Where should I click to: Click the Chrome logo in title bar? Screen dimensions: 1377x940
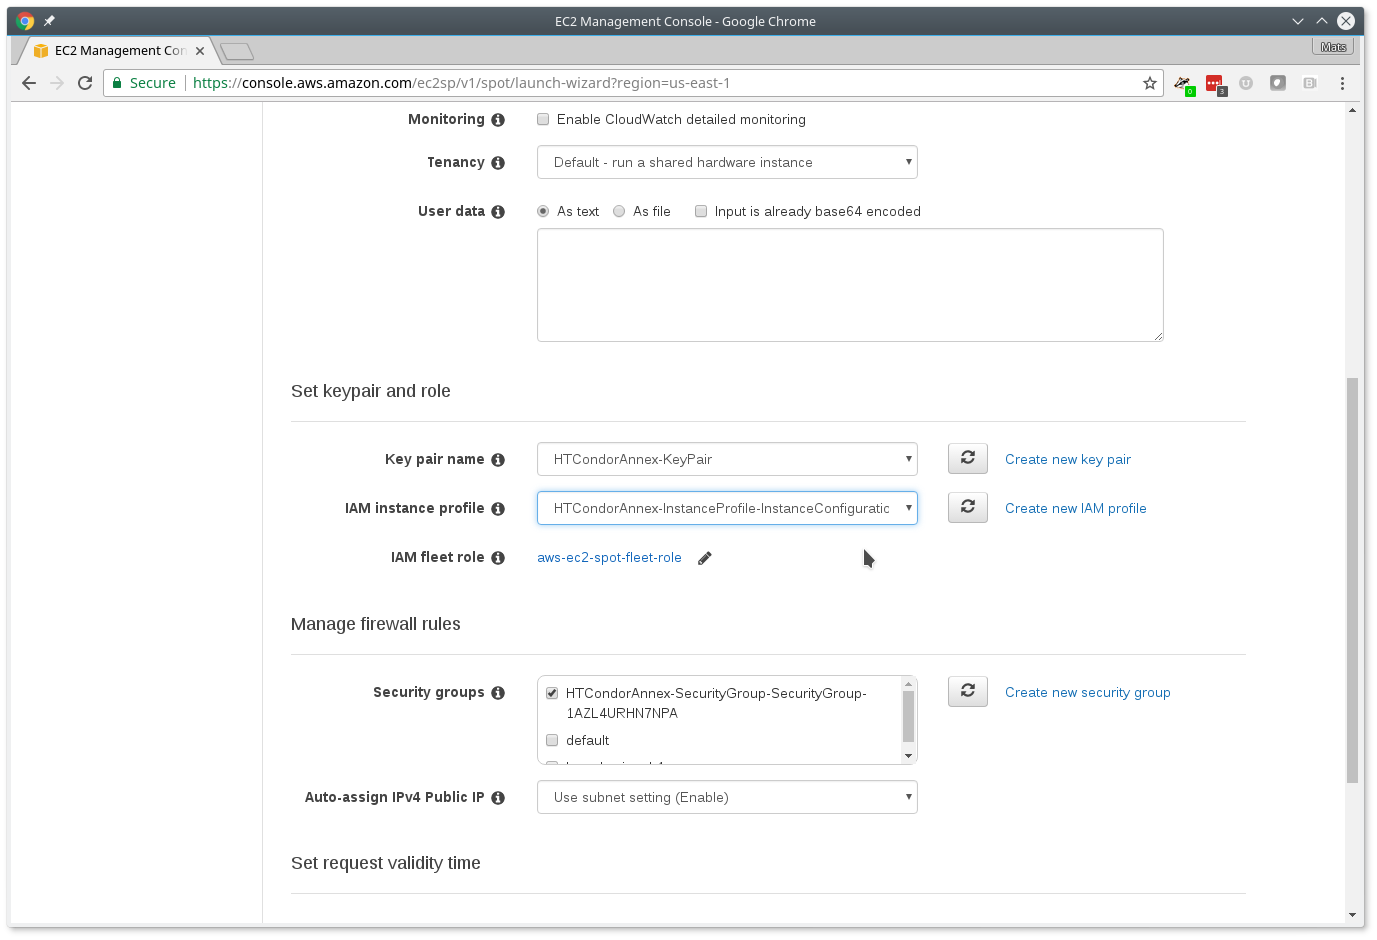pos(26,21)
